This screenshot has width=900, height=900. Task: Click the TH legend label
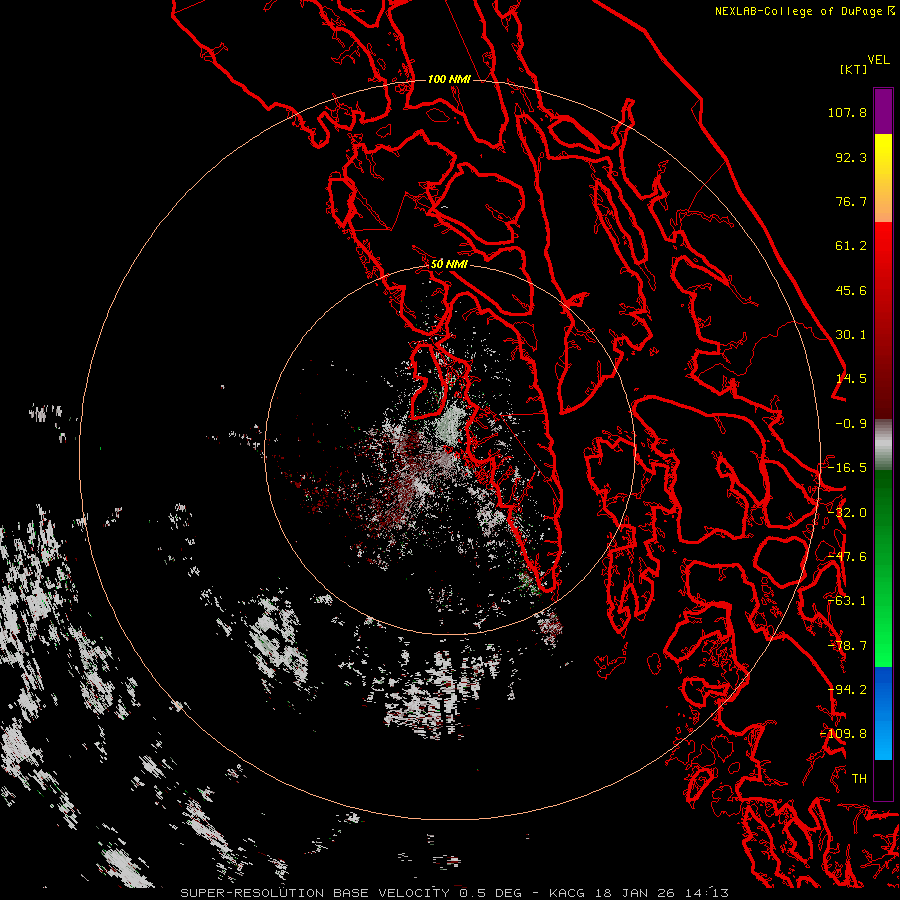click(859, 779)
